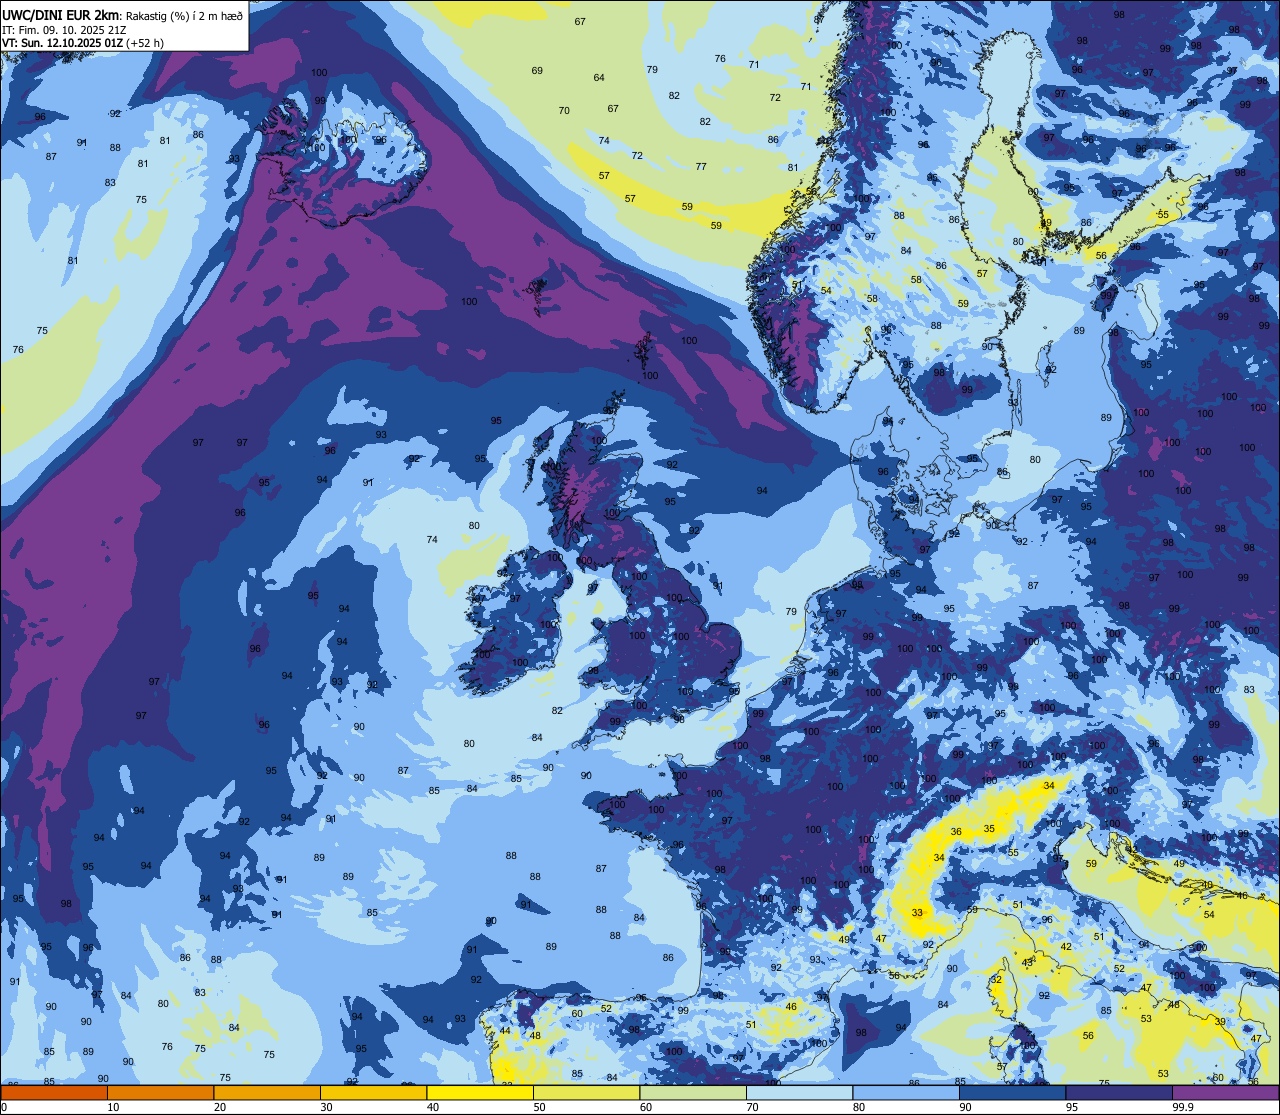The width and height of the screenshot is (1280, 1115).
Task: Click the humidity value '39' in the lower right corner
Action: [x=1220, y=1022]
